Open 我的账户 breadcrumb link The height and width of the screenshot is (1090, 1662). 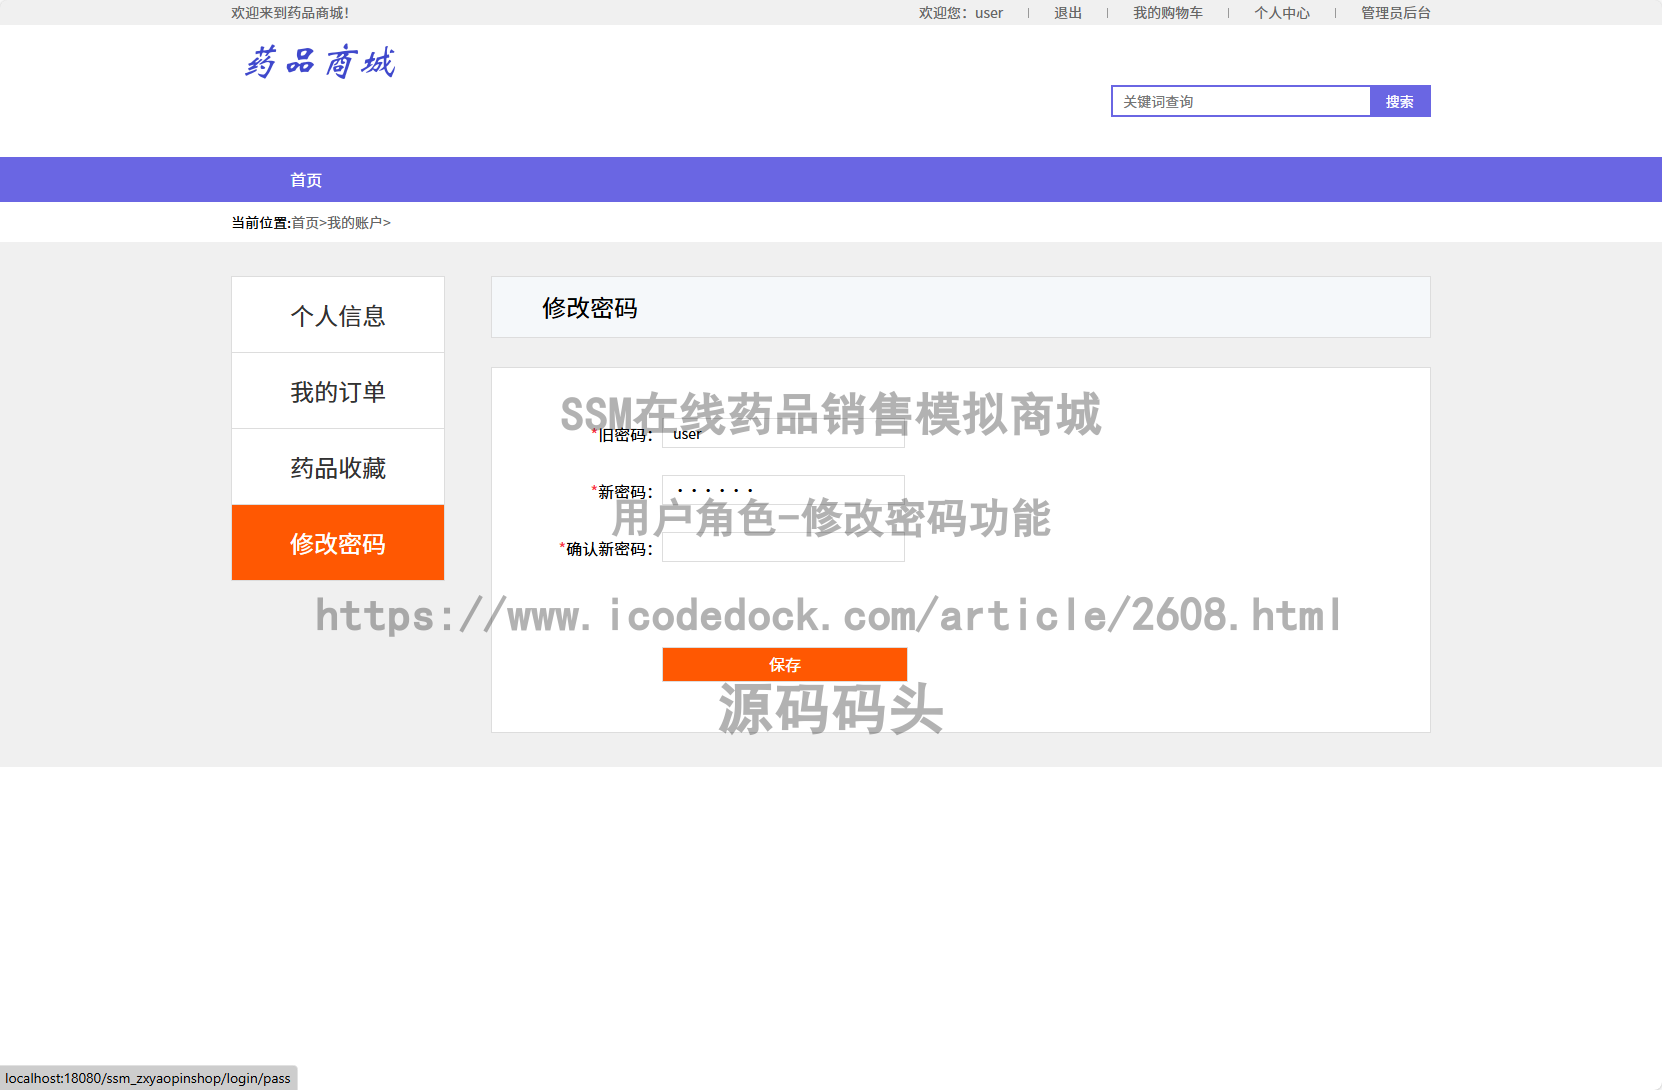coord(355,222)
